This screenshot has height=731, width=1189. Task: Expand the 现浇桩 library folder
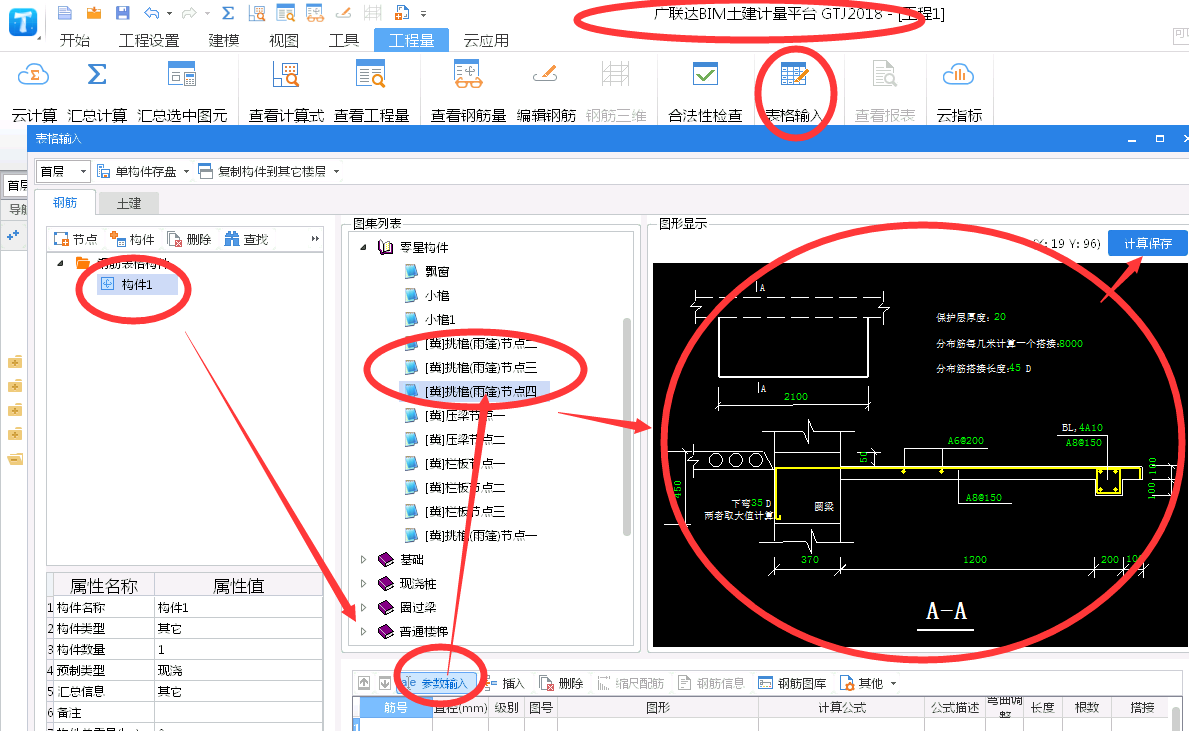tap(363, 584)
